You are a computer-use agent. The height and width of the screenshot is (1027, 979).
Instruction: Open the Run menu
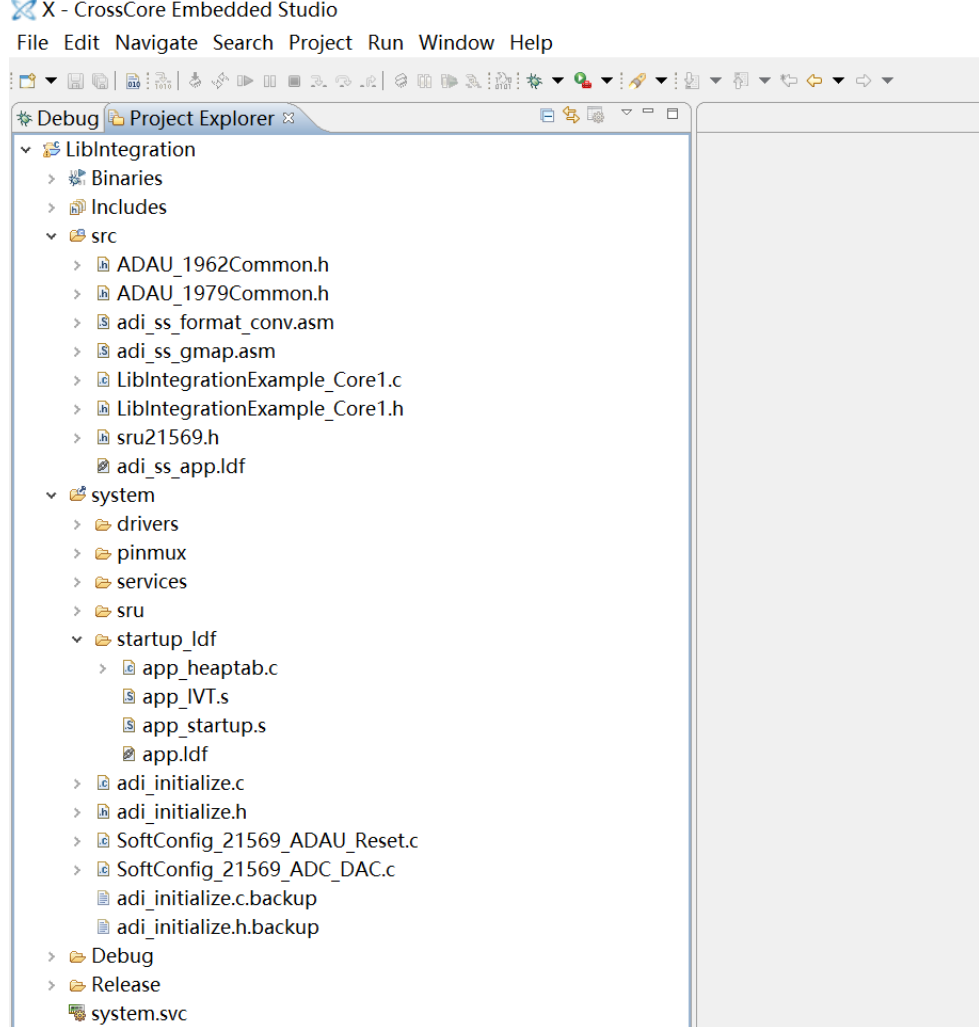(386, 43)
